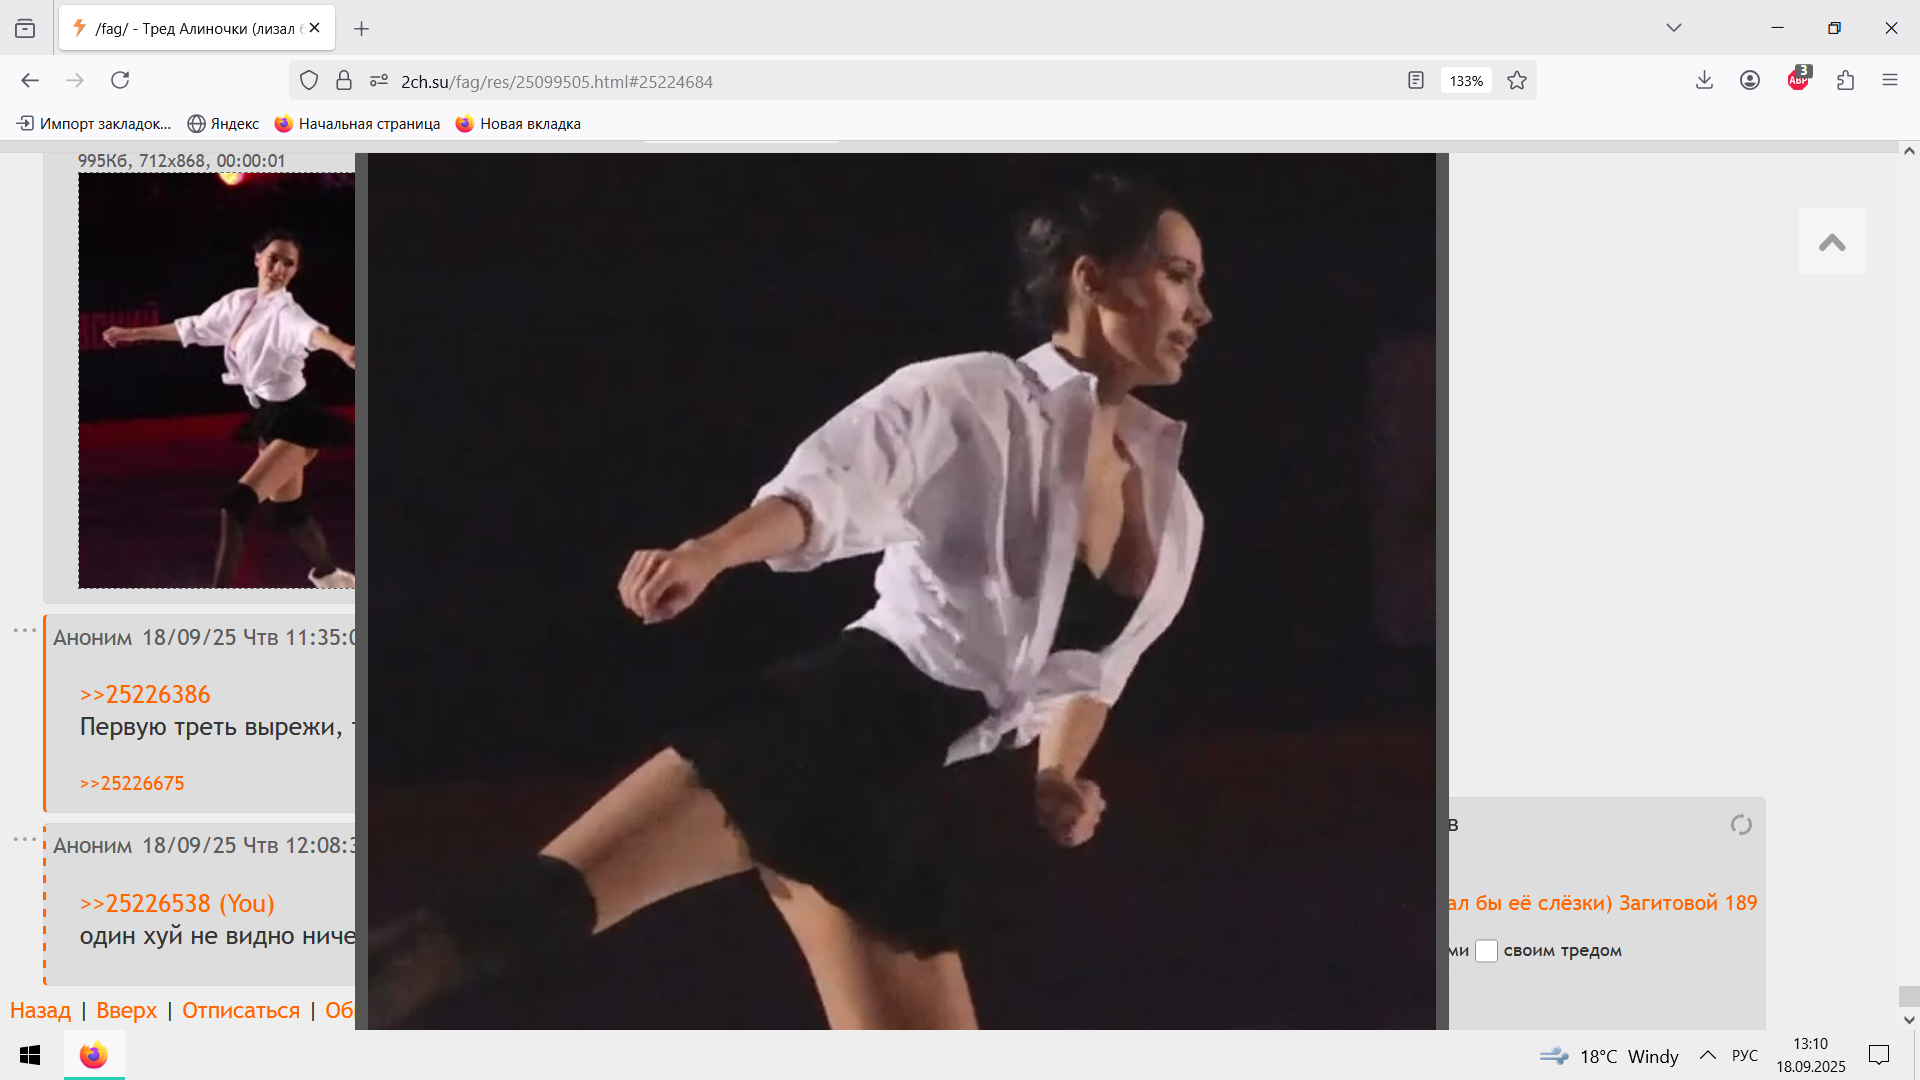Click the tracking protection shield icon

[x=309, y=81]
